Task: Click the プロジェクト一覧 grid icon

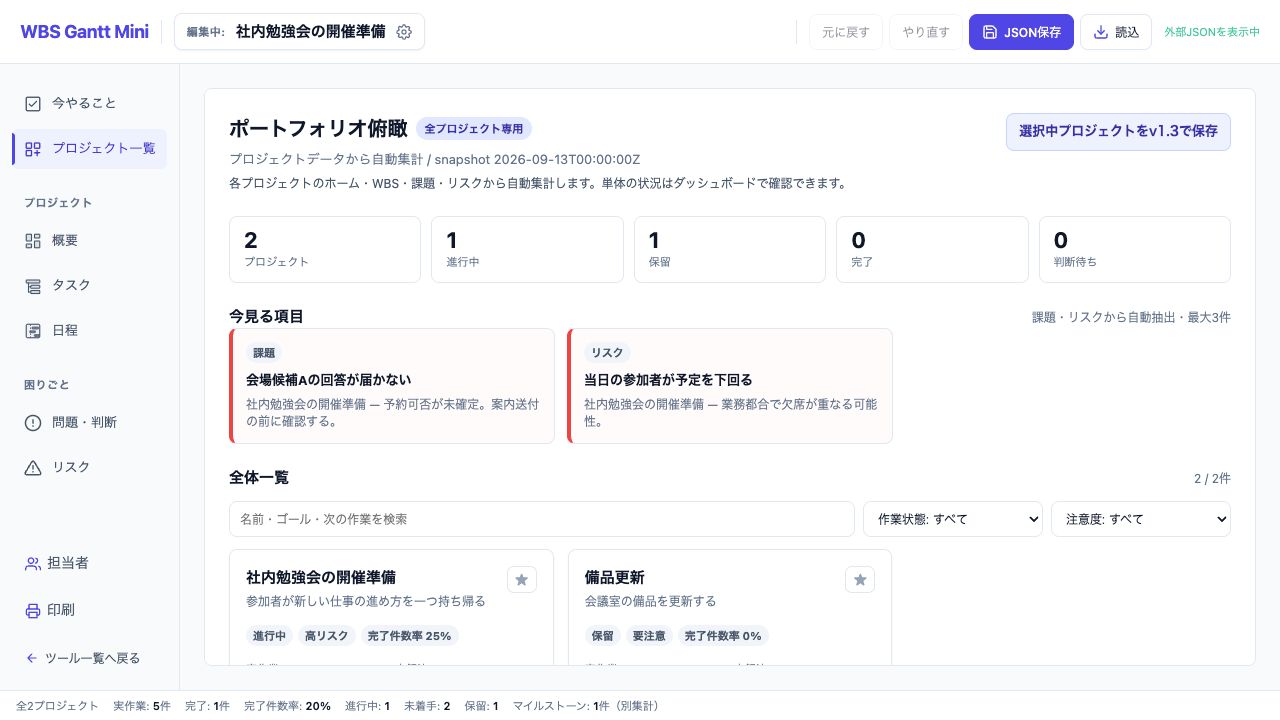Action: [x=33, y=149]
